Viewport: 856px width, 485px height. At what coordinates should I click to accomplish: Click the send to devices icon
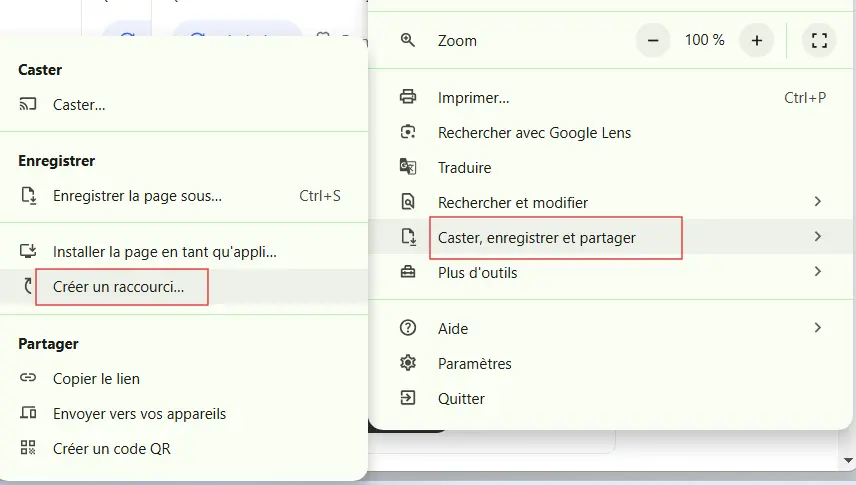28,413
